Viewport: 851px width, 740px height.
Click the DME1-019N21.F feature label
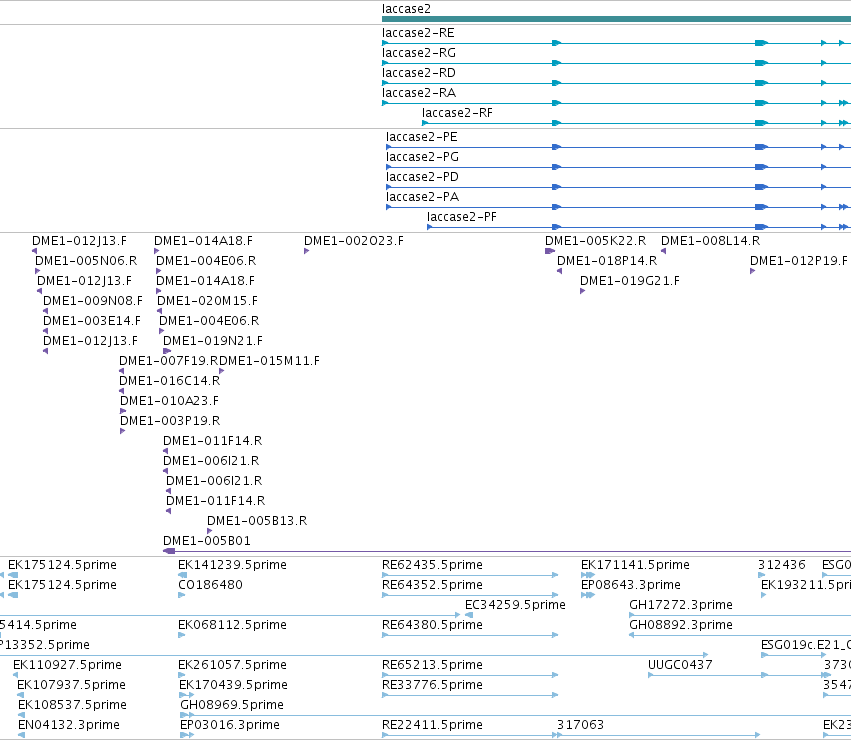213,341
